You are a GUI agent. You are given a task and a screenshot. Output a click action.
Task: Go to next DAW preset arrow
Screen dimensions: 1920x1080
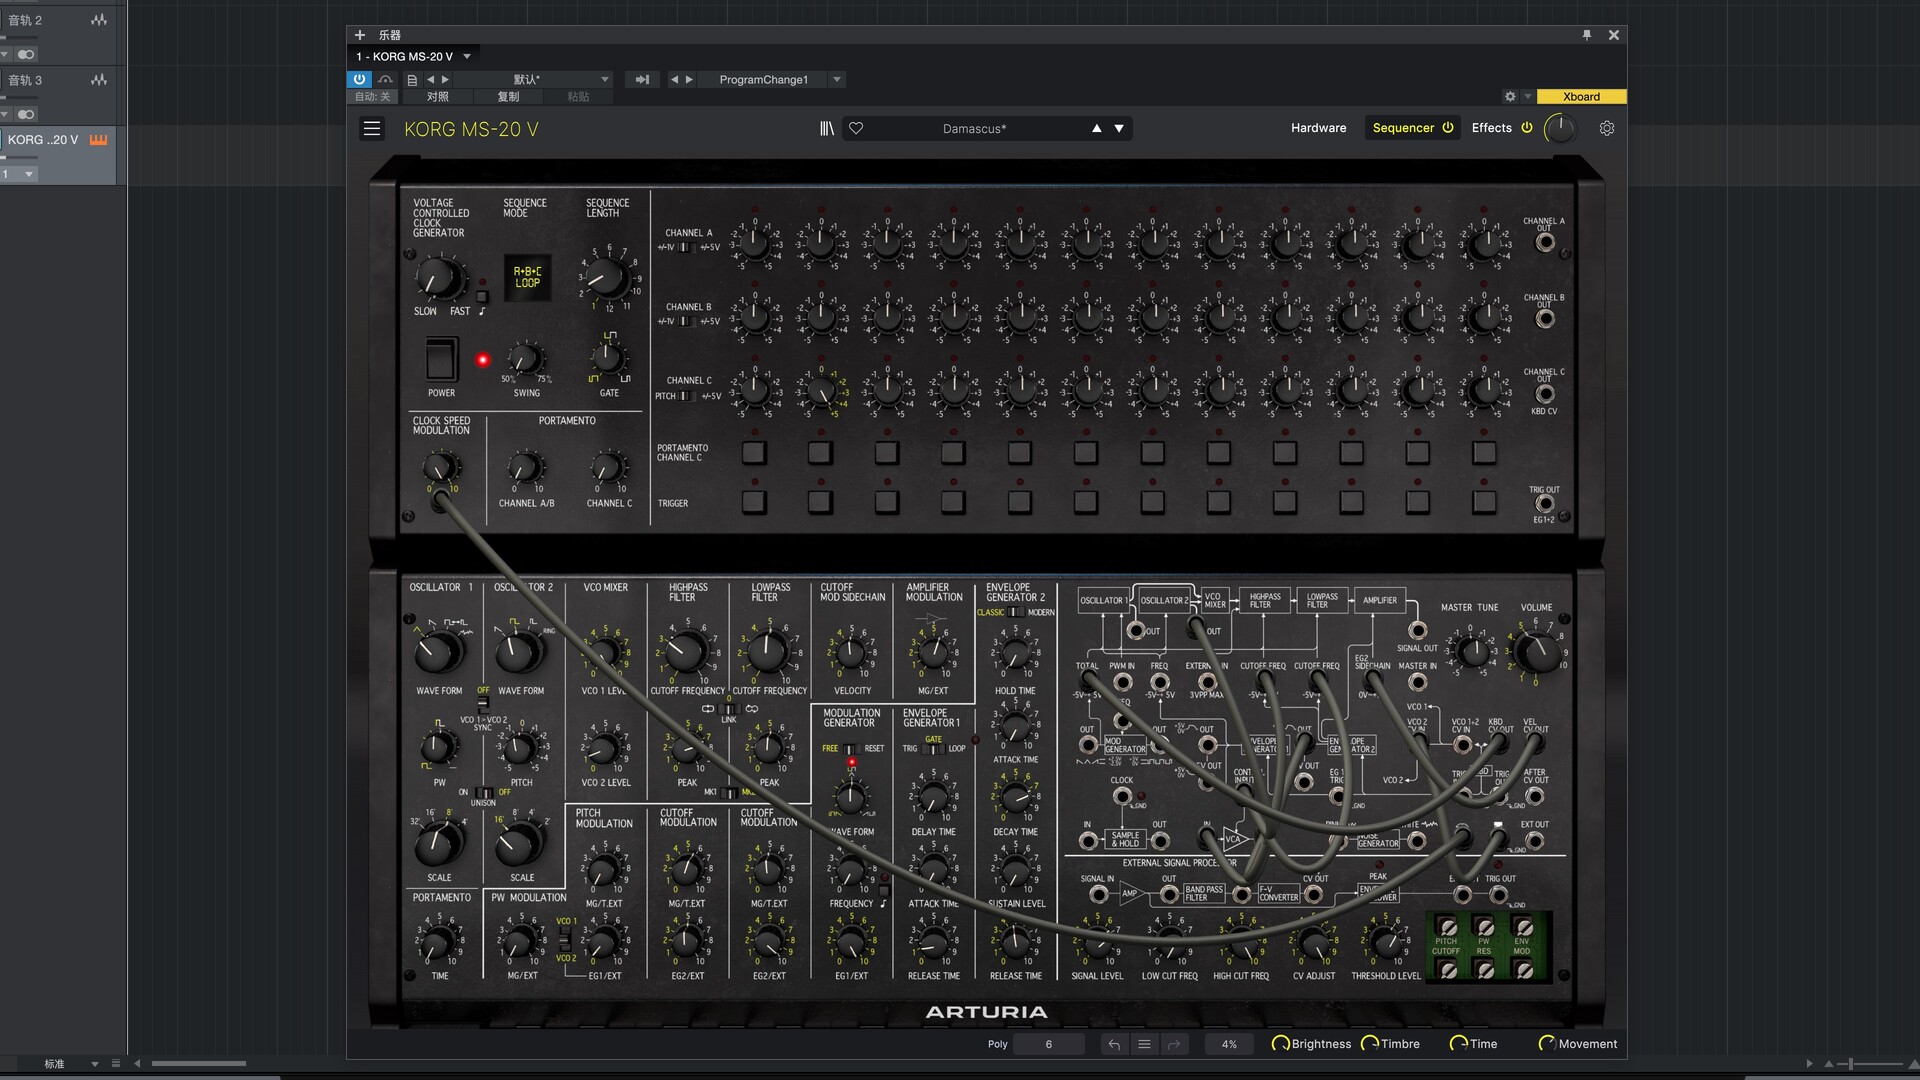pyautogui.click(x=446, y=79)
